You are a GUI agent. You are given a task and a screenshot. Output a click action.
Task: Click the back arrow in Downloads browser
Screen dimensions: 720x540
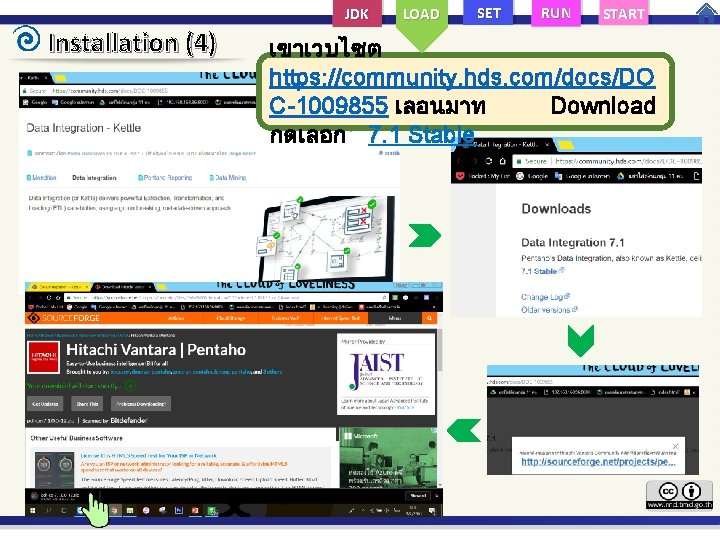460,161
